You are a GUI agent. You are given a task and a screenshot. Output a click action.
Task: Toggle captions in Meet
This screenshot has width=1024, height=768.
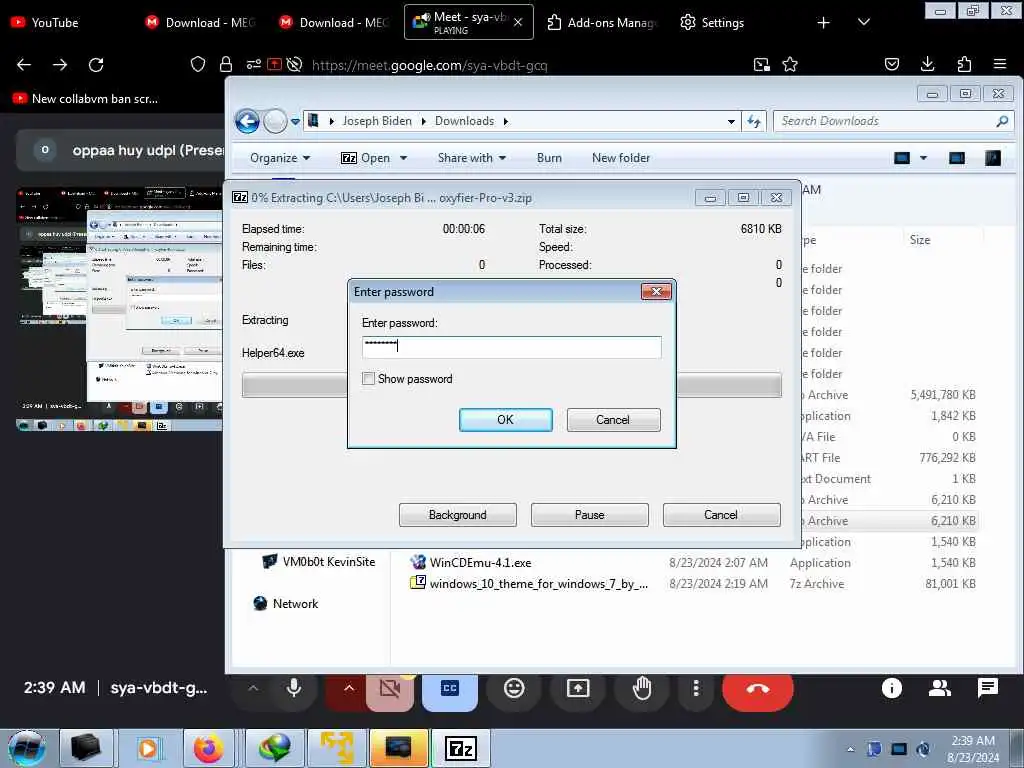pos(450,689)
